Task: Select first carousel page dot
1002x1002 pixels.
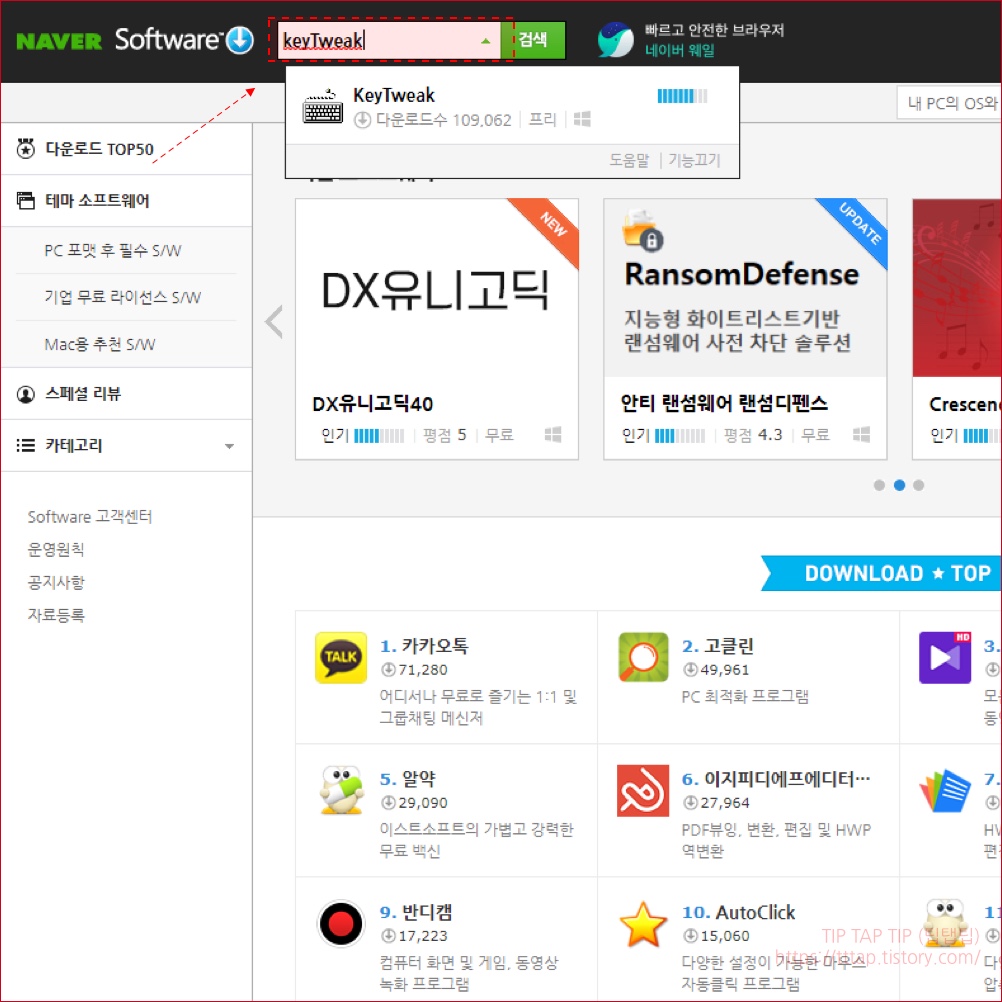Action: pyautogui.click(x=879, y=486)
